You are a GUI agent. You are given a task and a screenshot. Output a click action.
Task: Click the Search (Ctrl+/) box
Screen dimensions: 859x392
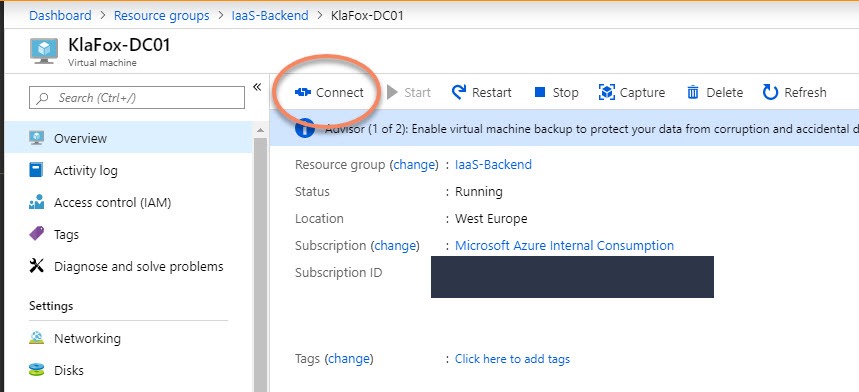coord(137,98)
